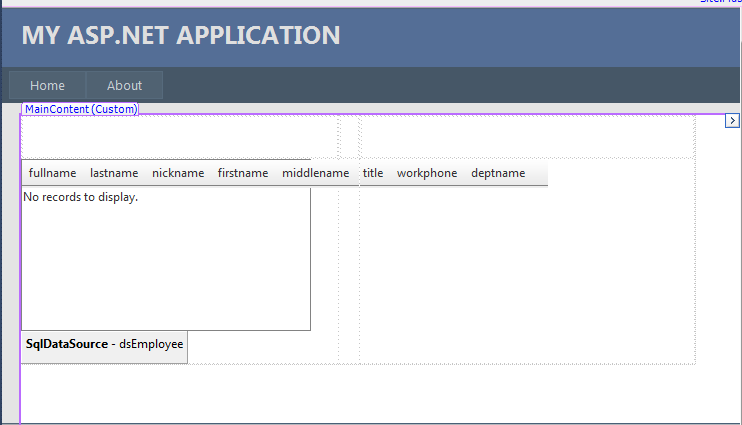
Task: Click the nickname column header
Action: [178, 173]
